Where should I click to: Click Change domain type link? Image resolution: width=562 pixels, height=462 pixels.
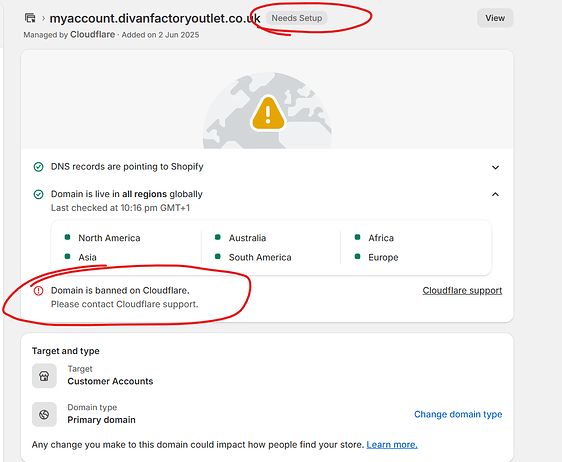[x=458, y=414]
